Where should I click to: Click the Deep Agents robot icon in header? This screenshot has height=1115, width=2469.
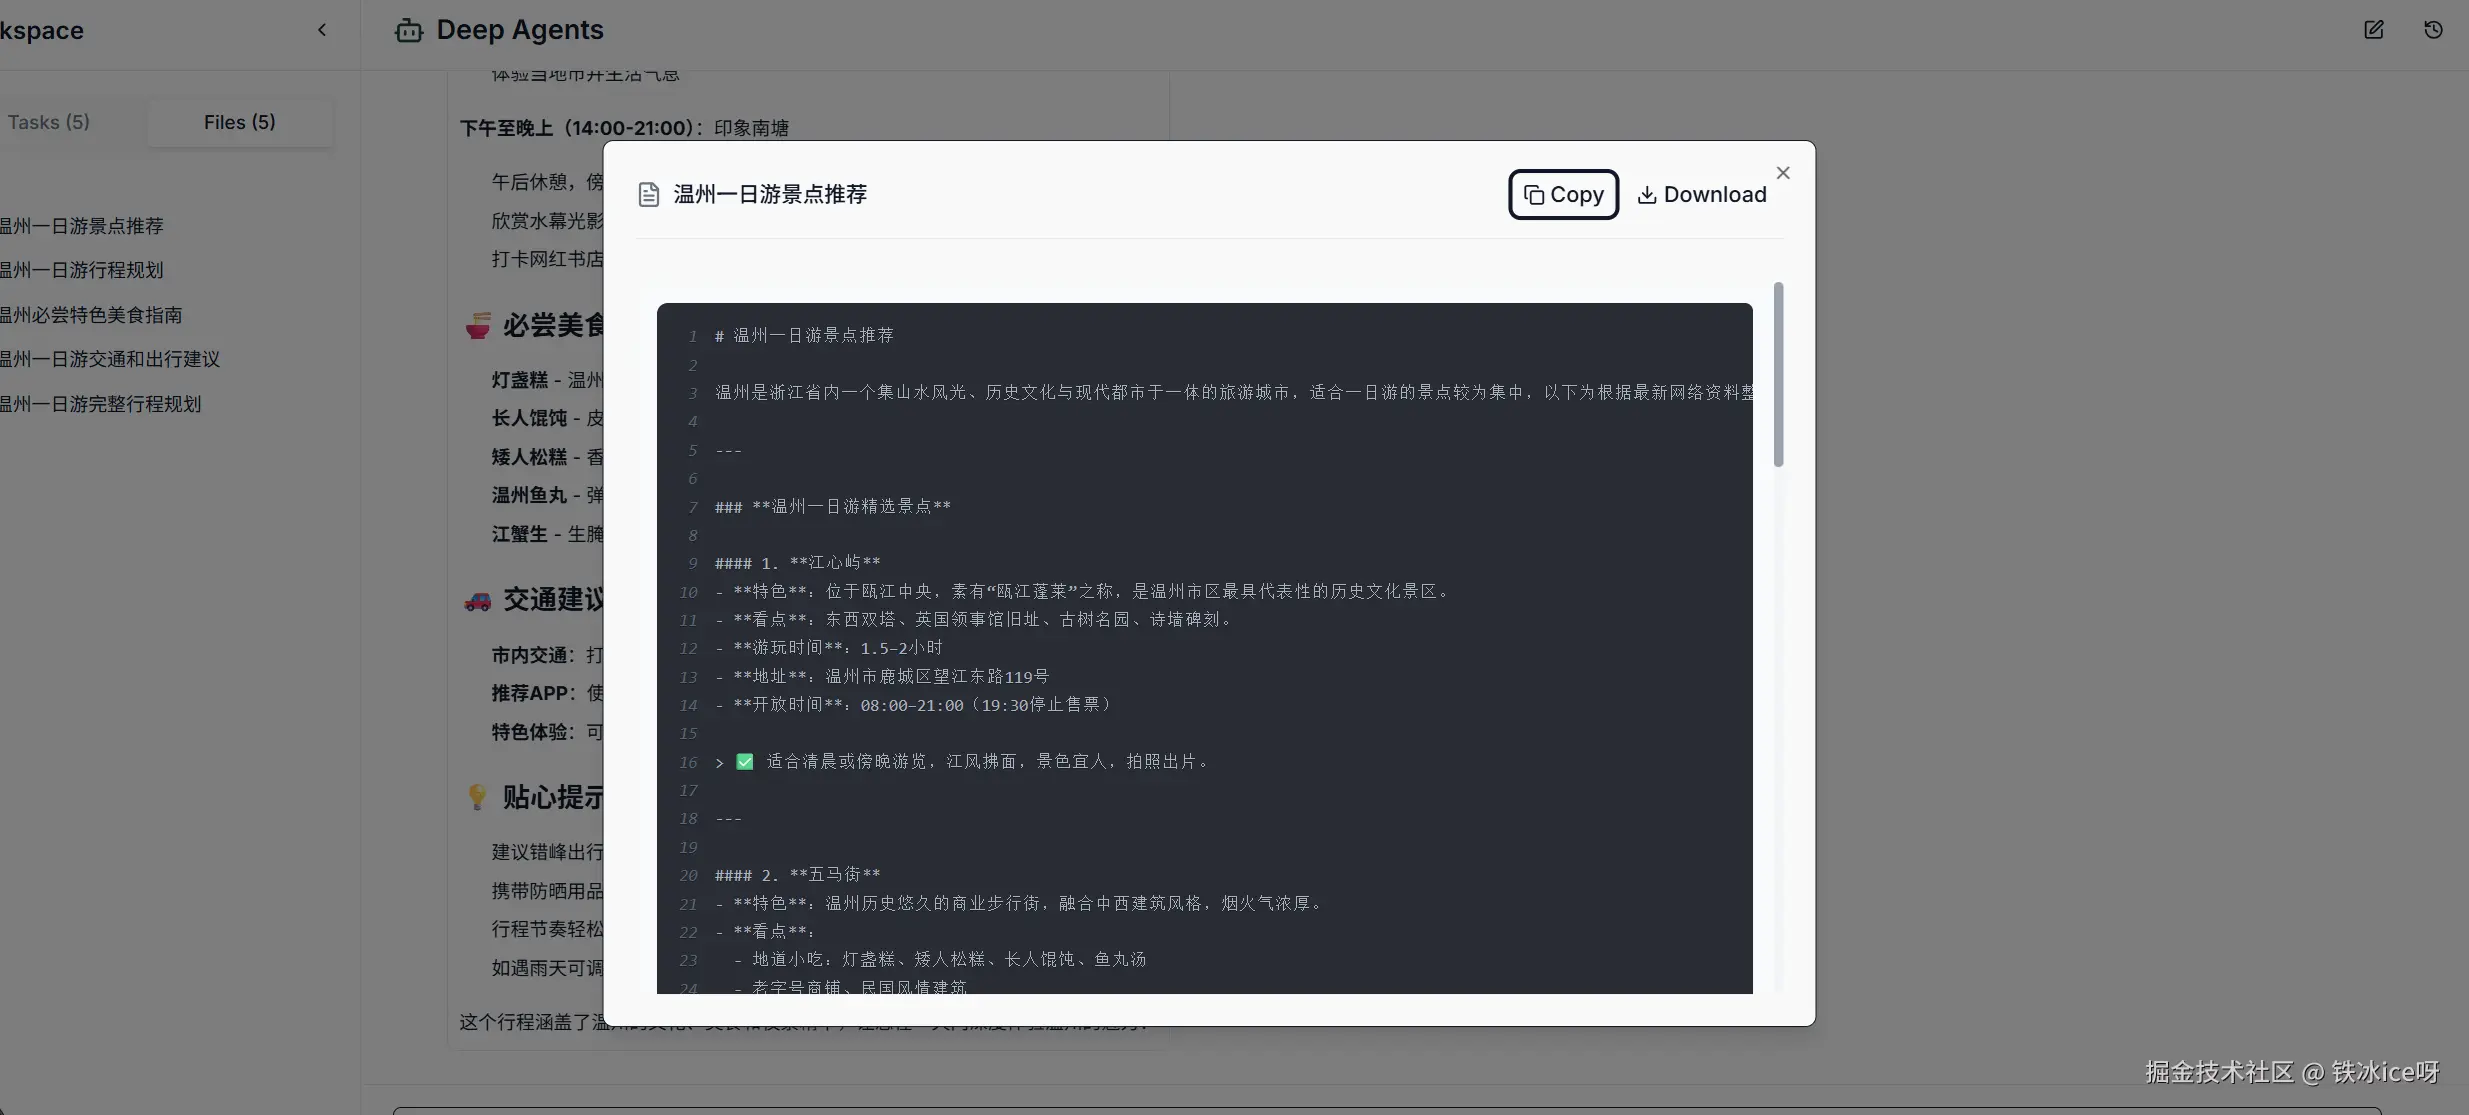[x=407, y=30]
